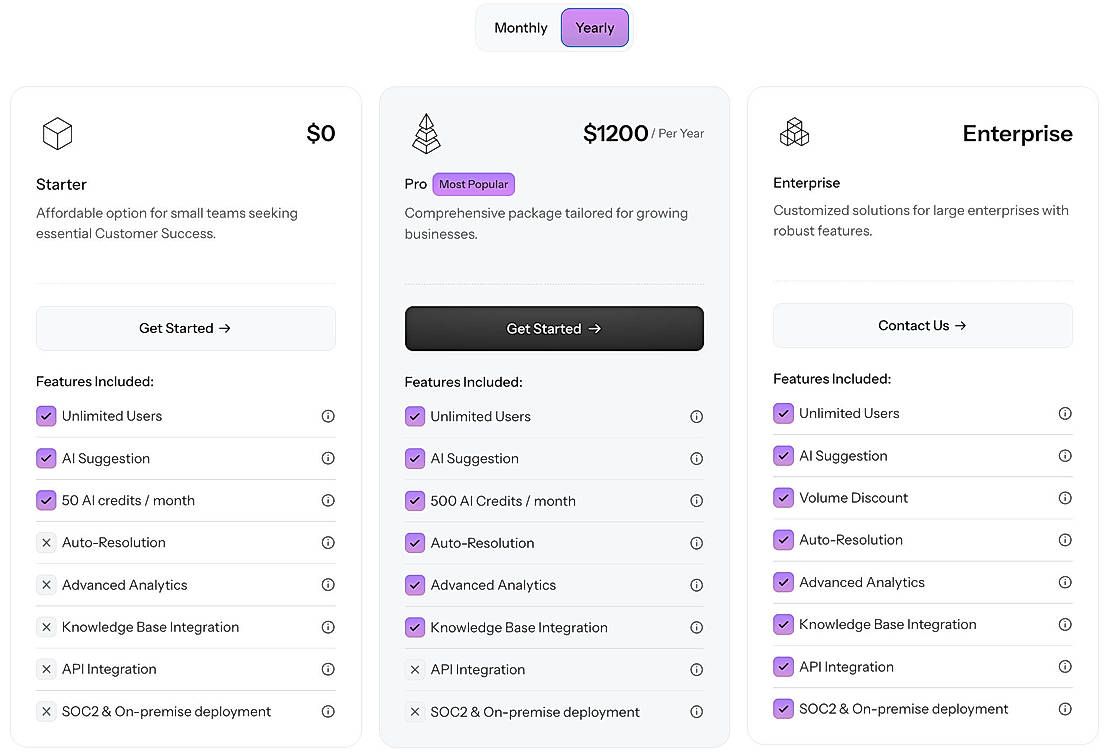
Task: Click the Pro plan name text
Action: (x=416, y=184)
